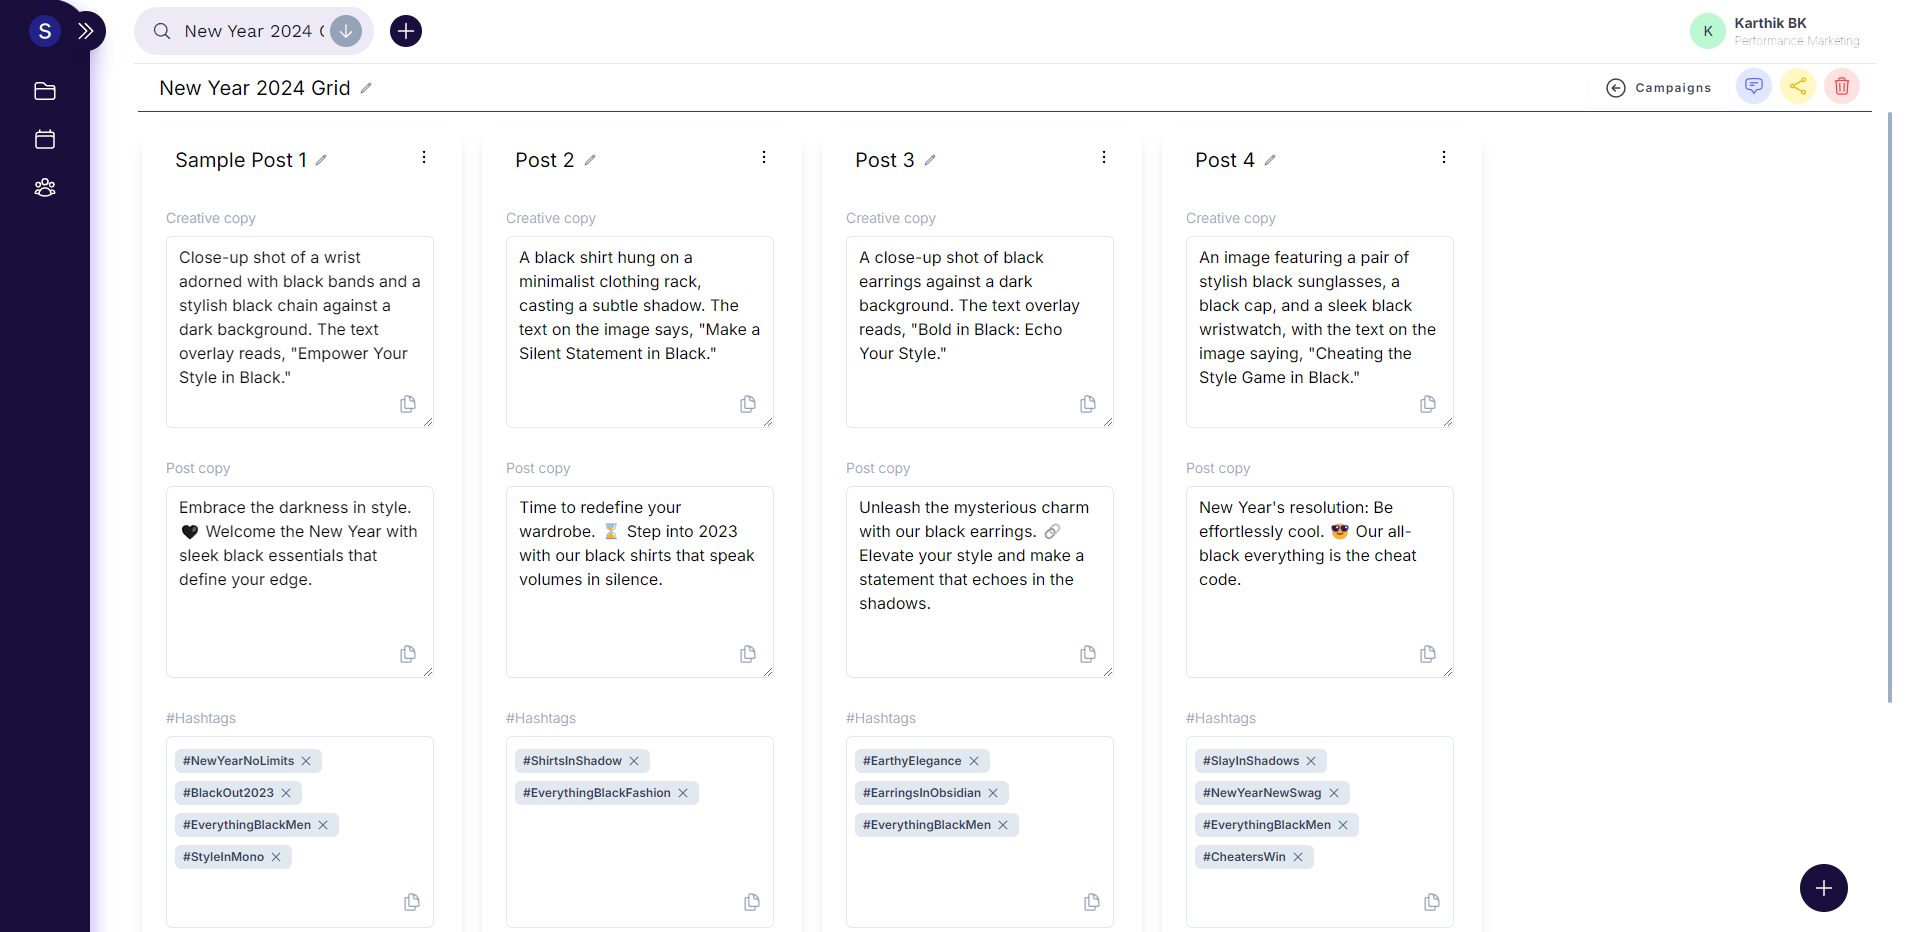Open the folder icon in sidebar
Viewport: 1918px width, 932px height.
[x=45, y=91]
